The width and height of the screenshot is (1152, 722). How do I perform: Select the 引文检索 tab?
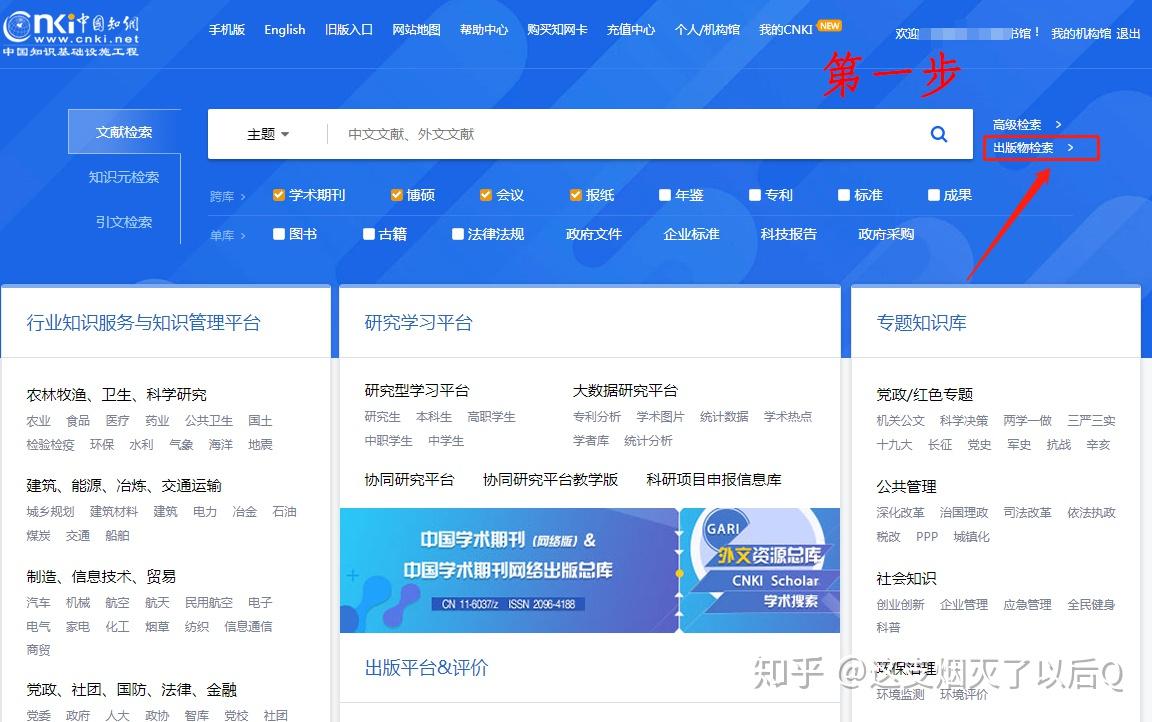[x=124, y=222]
